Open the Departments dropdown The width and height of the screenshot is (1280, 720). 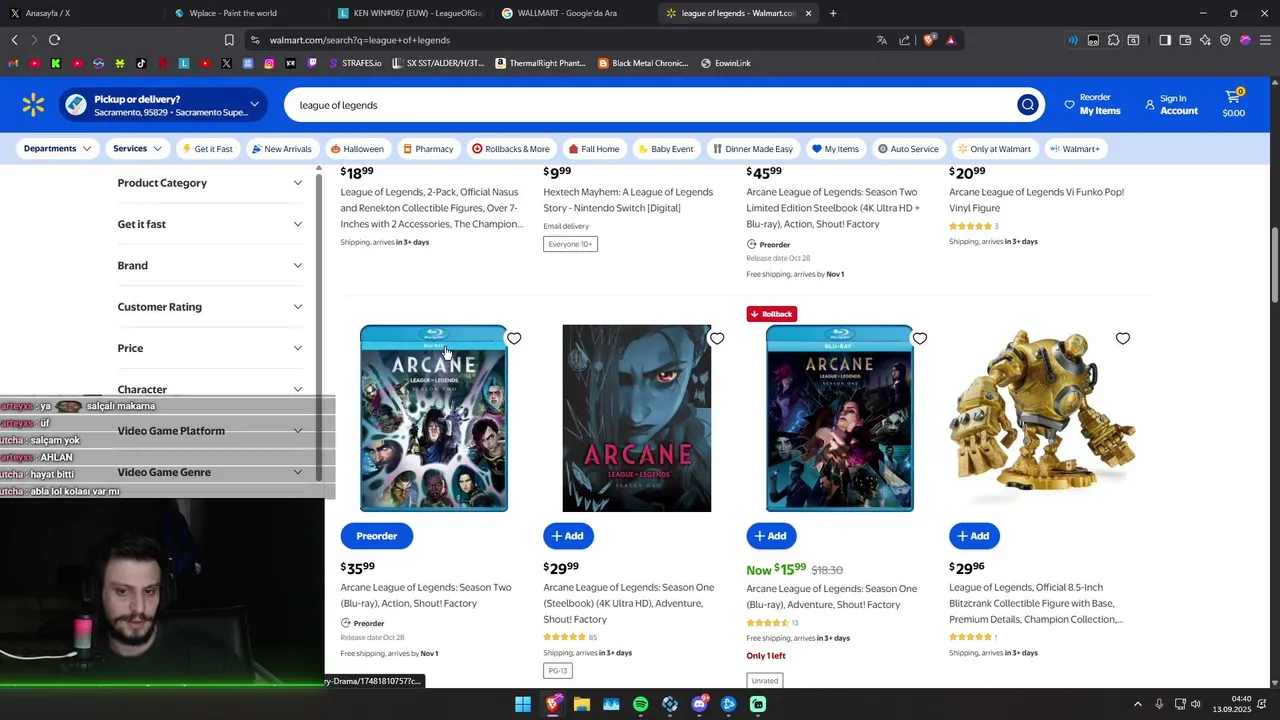tap(57, 149)
